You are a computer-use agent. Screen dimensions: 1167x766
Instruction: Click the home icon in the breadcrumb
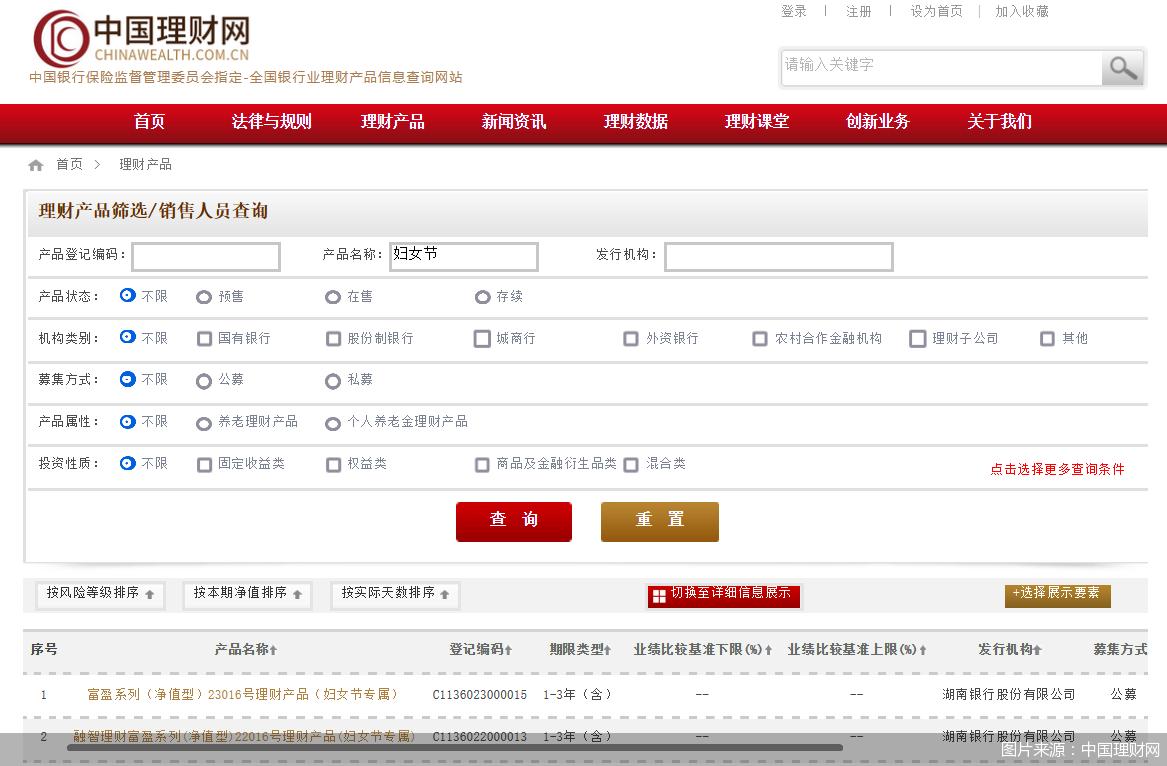point(35,164)
